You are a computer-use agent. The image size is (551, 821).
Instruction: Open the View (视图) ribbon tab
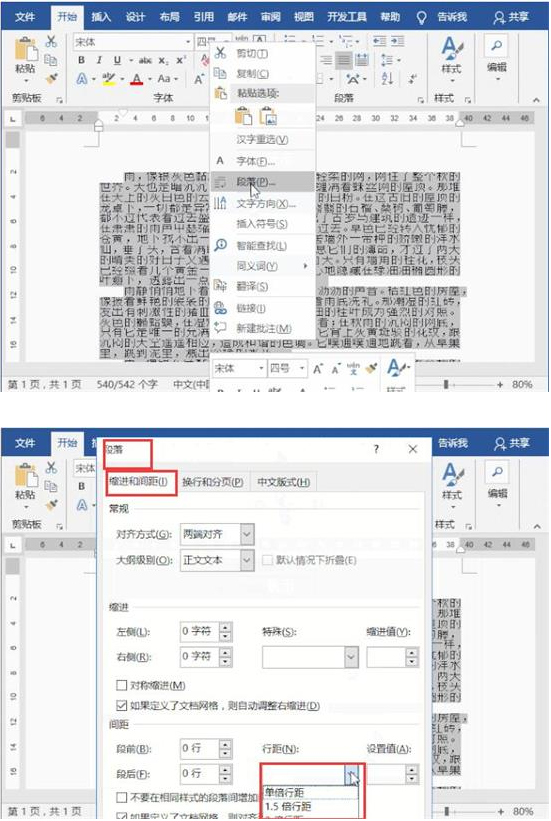(x=303, y=17)
